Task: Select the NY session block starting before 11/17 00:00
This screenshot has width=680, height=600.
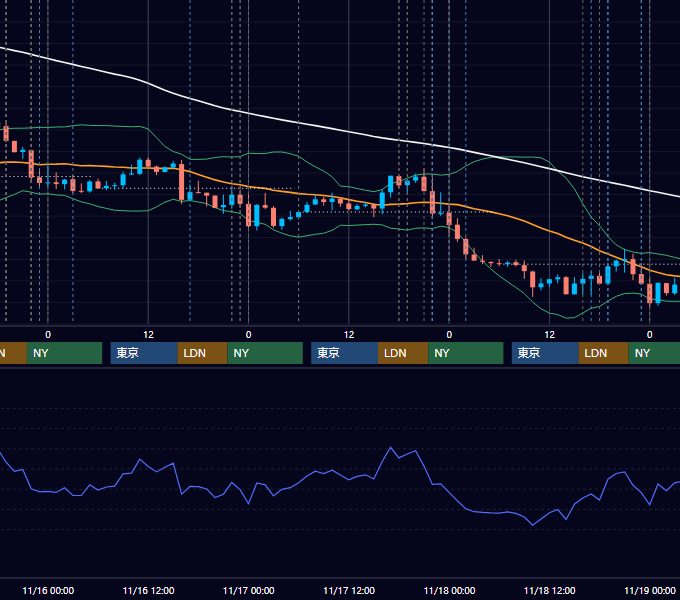Action: [x=265, y=353]
